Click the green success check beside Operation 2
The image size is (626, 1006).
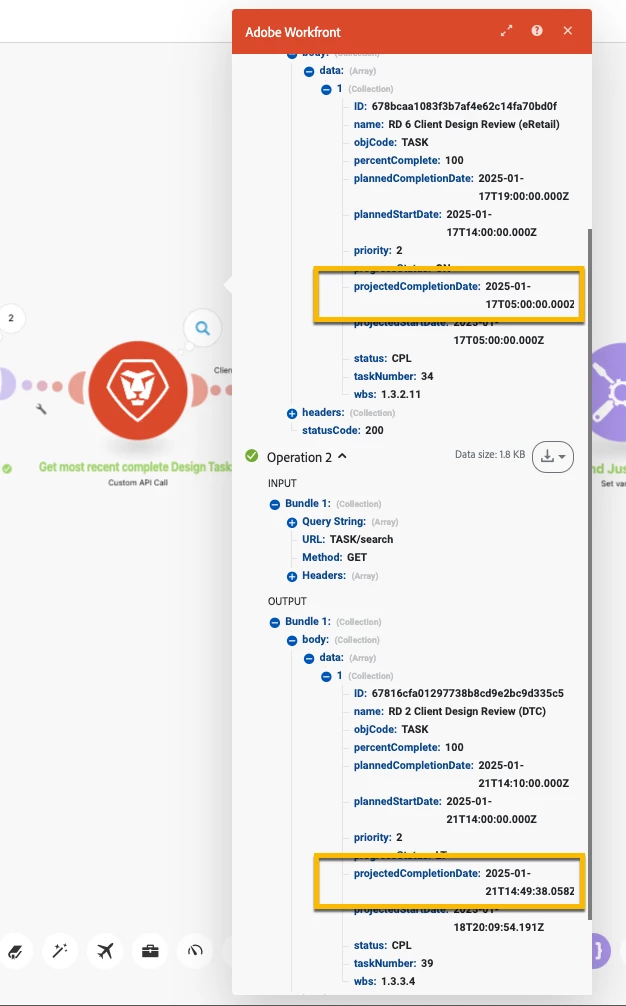click(x=251, y=456)
